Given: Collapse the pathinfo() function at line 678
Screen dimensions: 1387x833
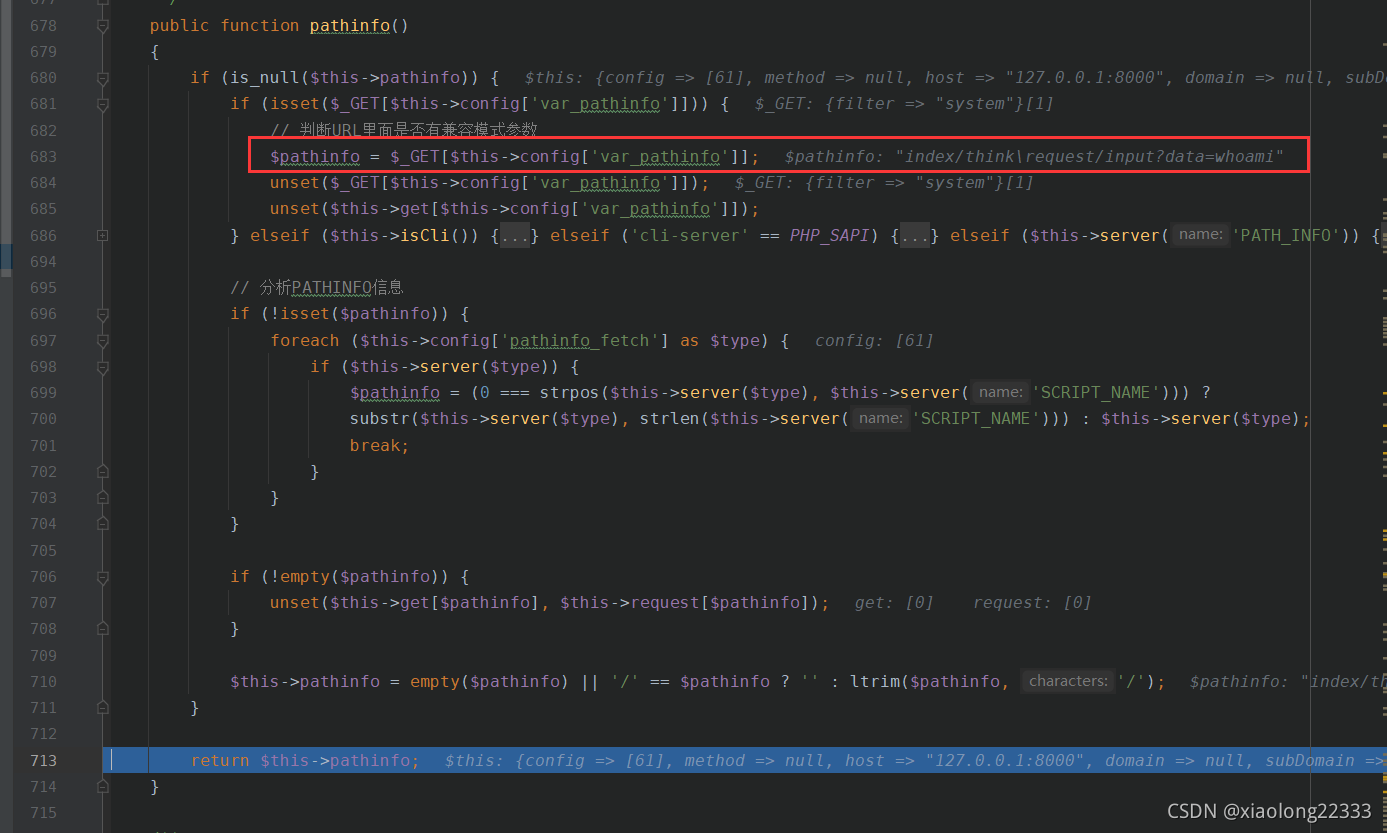Looking at the screenshot, I should click(102, 26).
